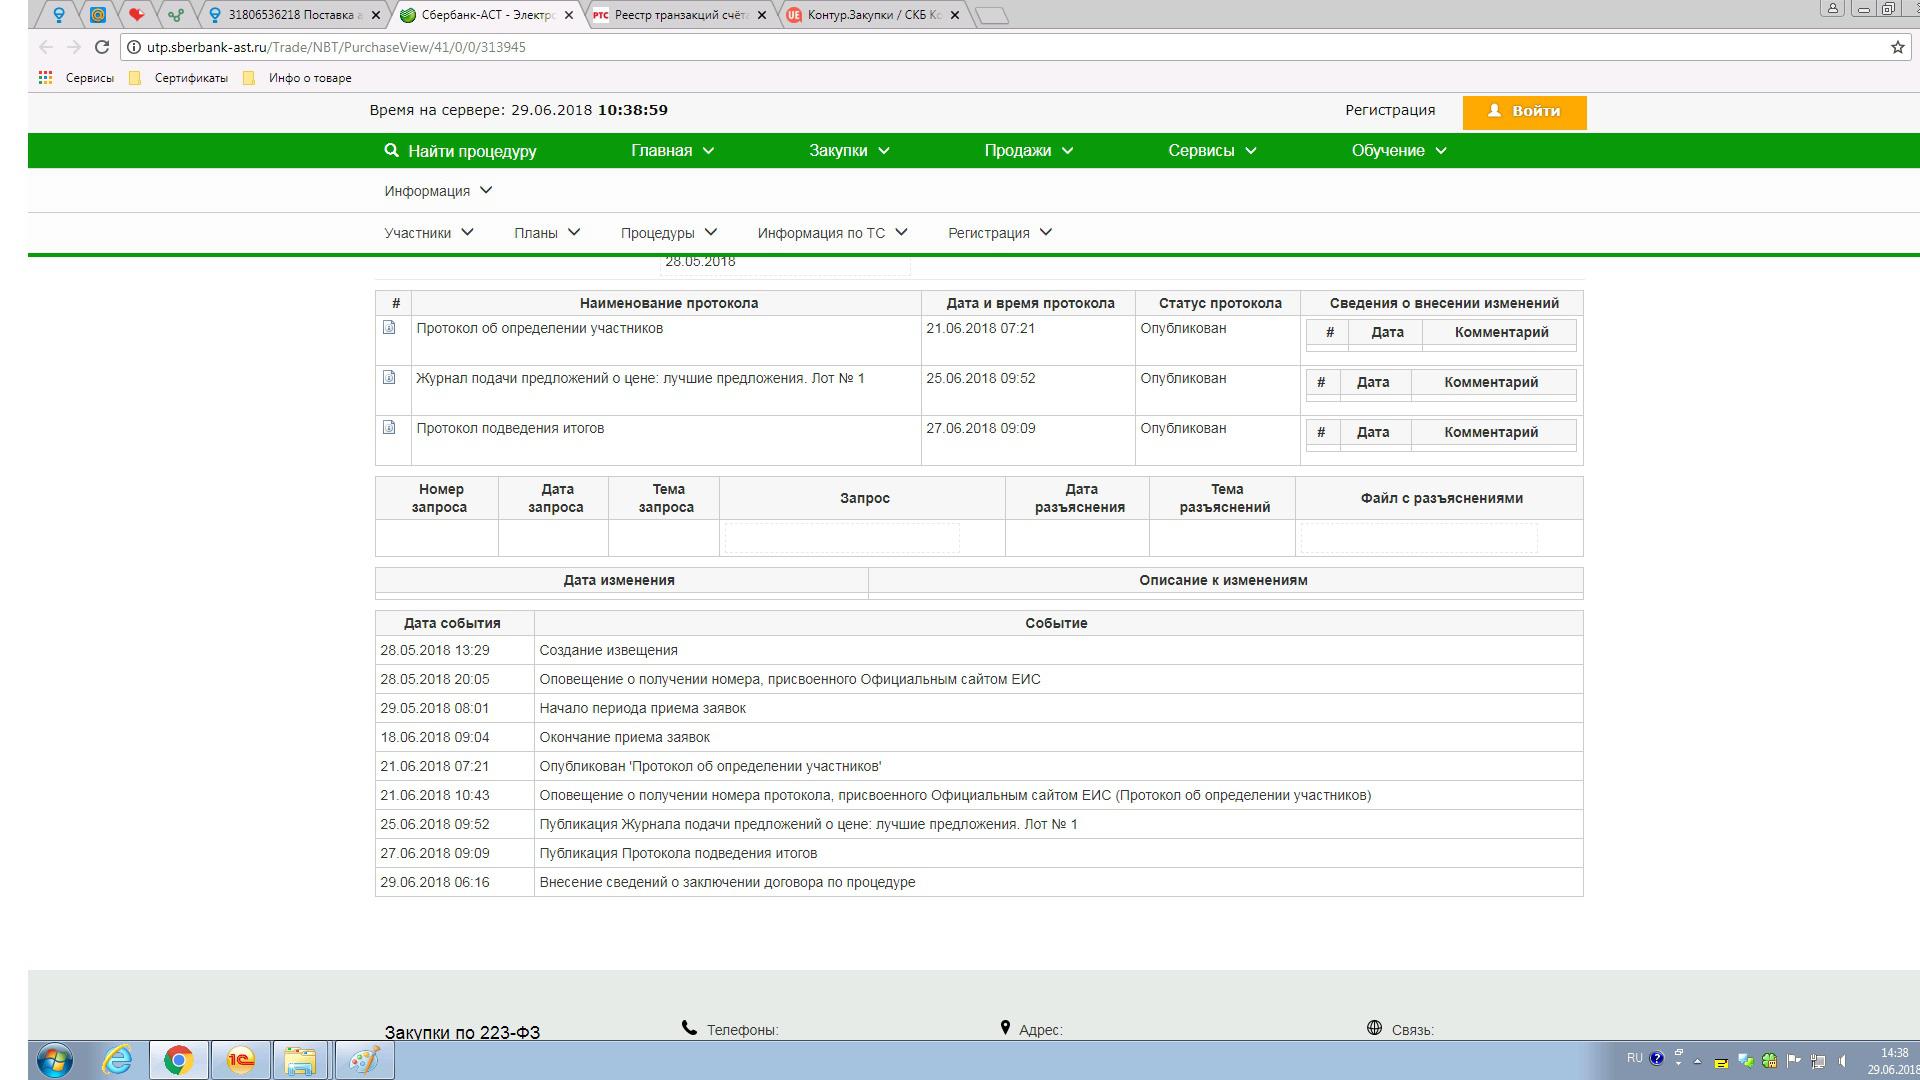This screenshot has width=1920, height=1080.
Task: Open site info icon in address bar
Action: point(133,47)
